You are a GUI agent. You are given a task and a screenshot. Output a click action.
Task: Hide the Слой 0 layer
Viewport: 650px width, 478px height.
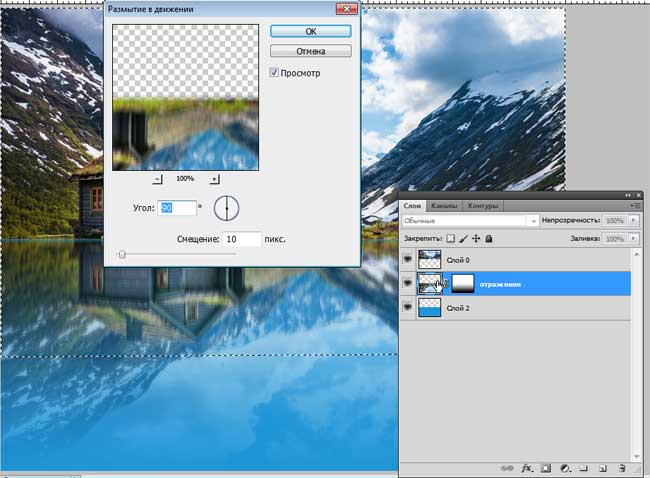click(x=408, y=259)
